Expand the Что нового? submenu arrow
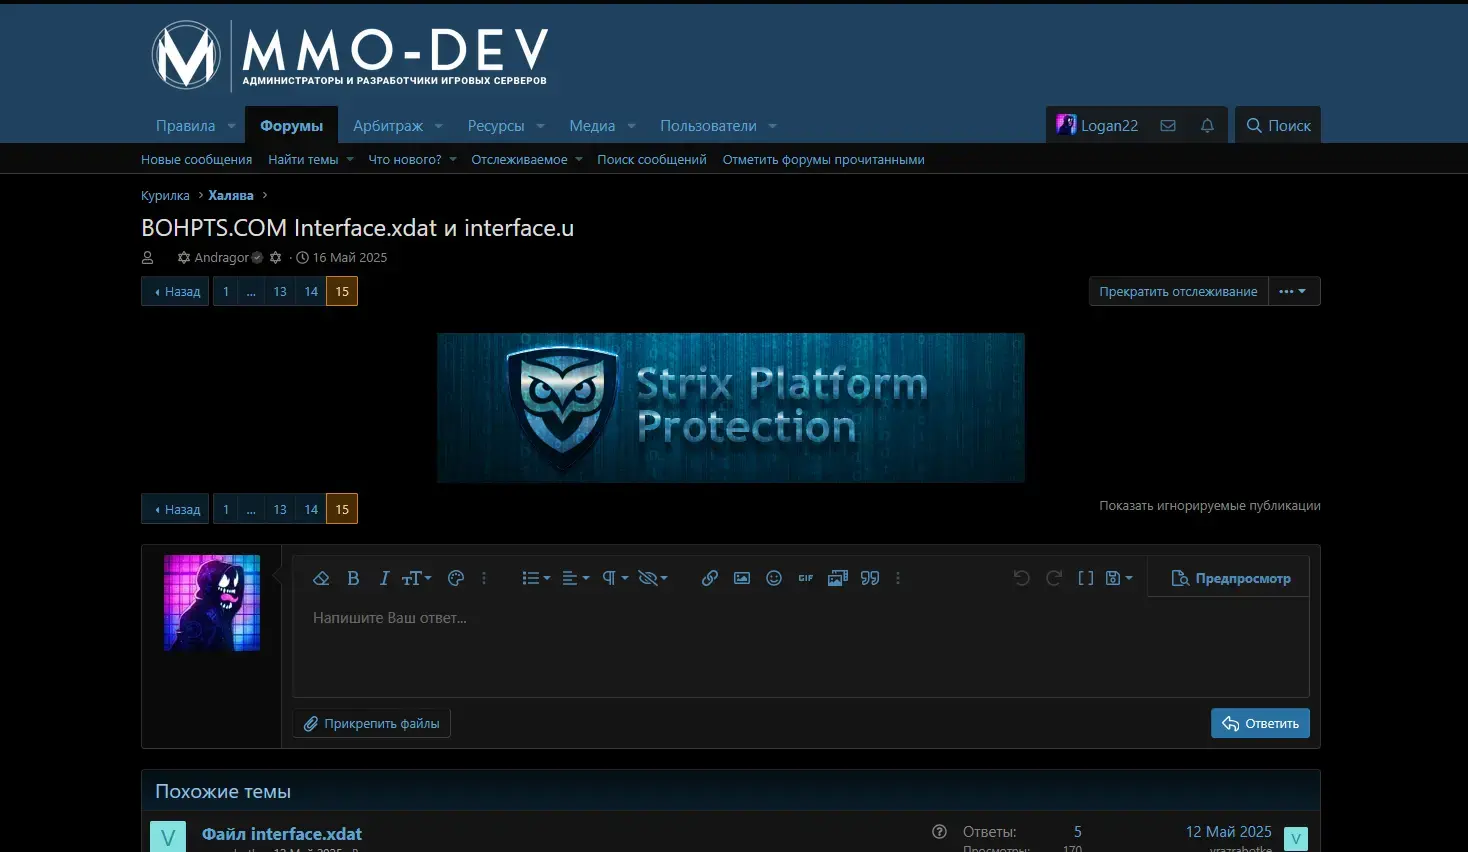This screenshot has width=1468, height=852. (x=453, y=160)
